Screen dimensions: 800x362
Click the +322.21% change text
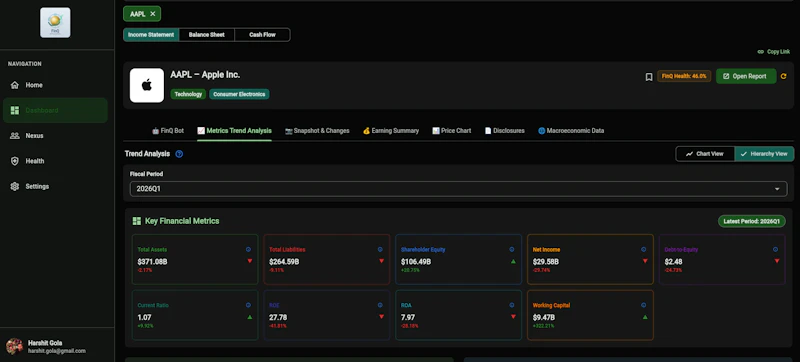[x=542, y=326]
